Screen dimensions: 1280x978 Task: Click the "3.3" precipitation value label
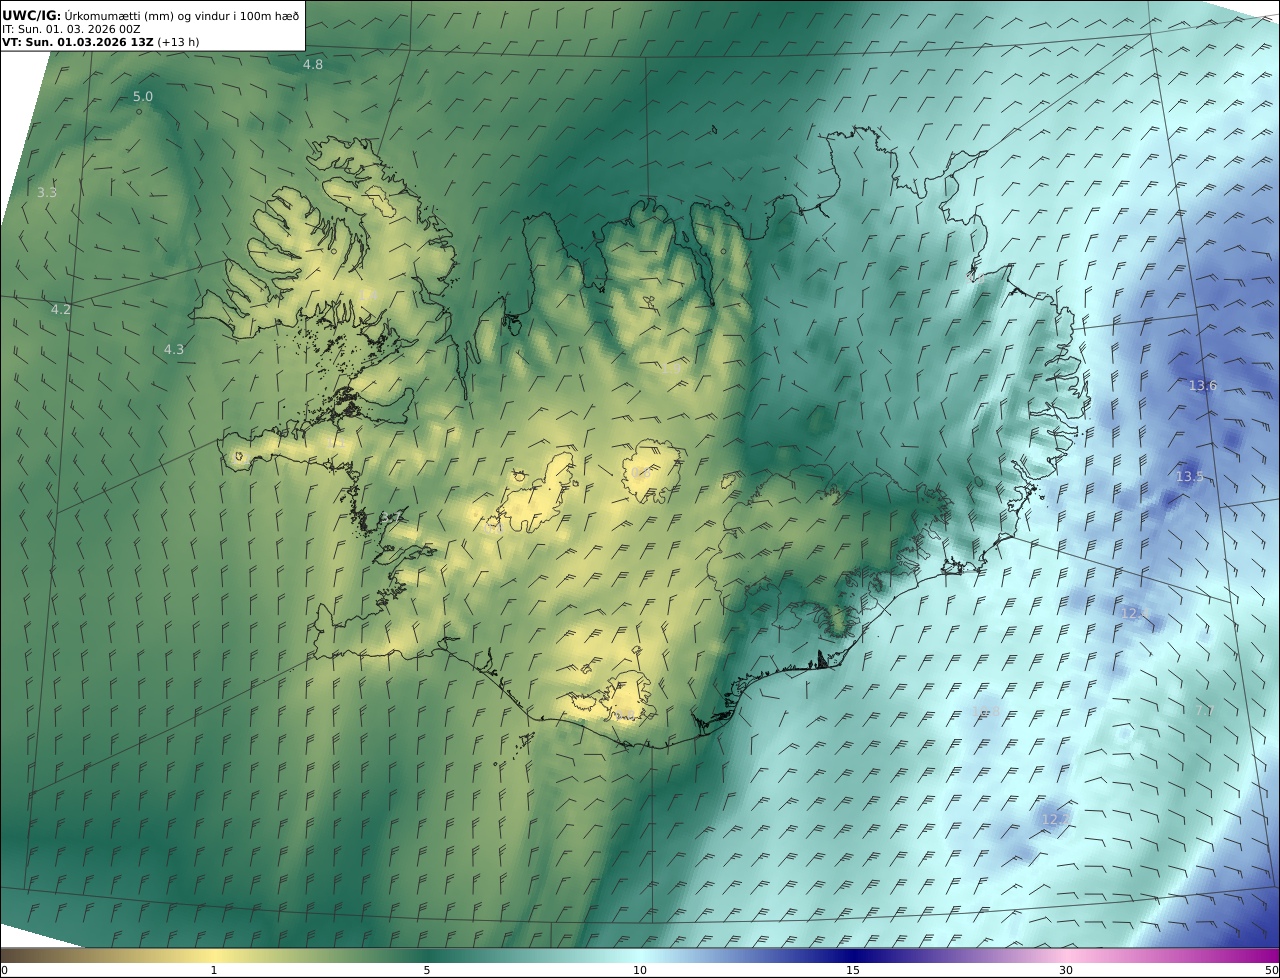click(x=46, y=192)
